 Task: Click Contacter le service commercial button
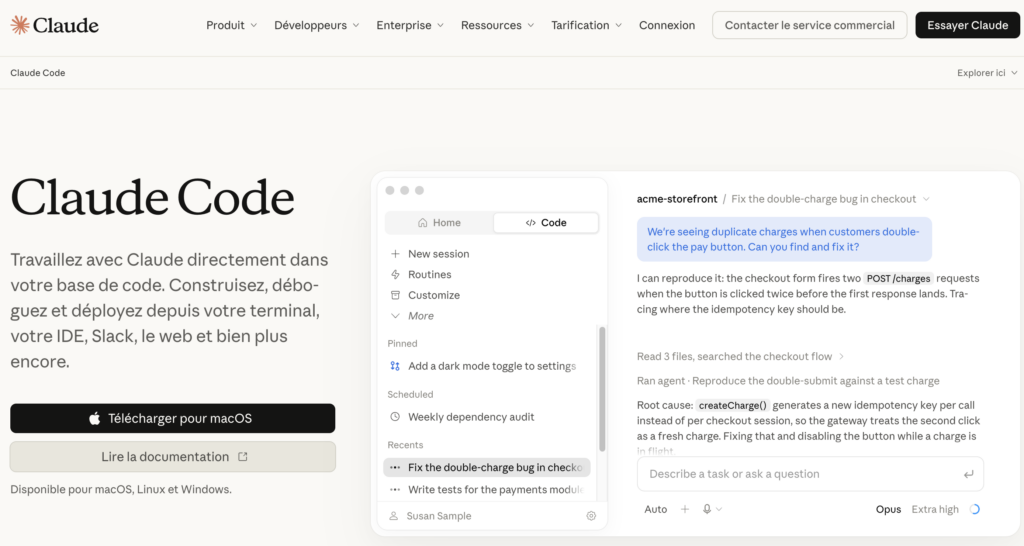tap(810, 25)
